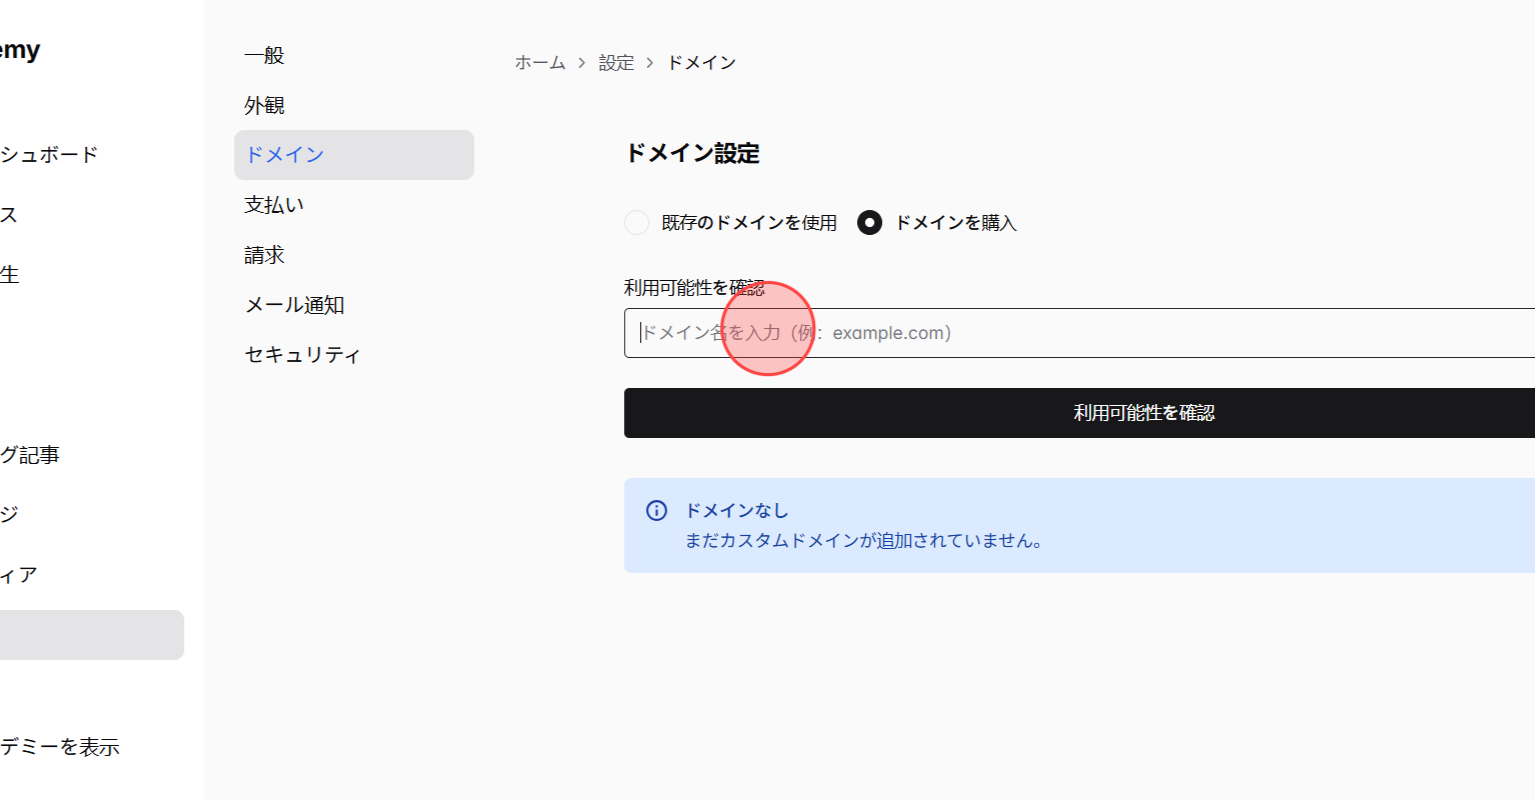Open the ホーム breadcrumb link
The width and height of the screenshot is (1535, 800).
click(538, 62)
